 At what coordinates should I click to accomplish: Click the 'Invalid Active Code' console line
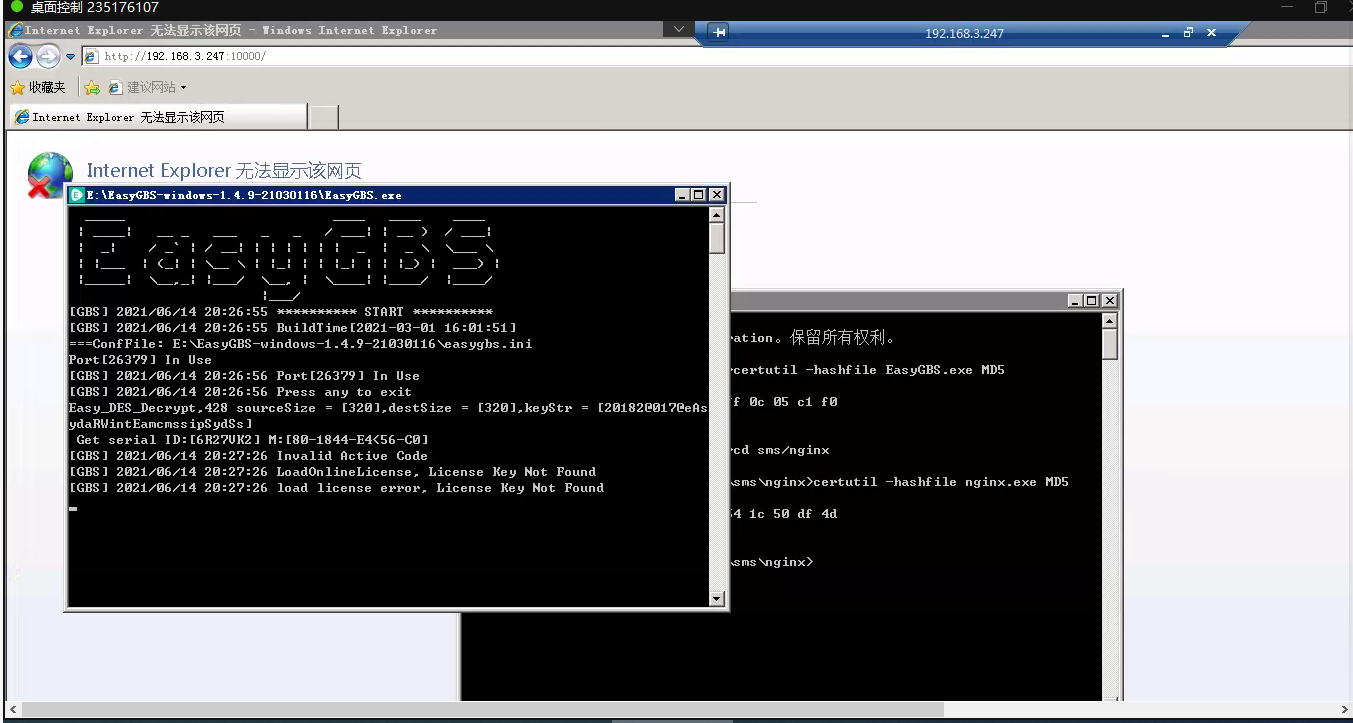248,456
